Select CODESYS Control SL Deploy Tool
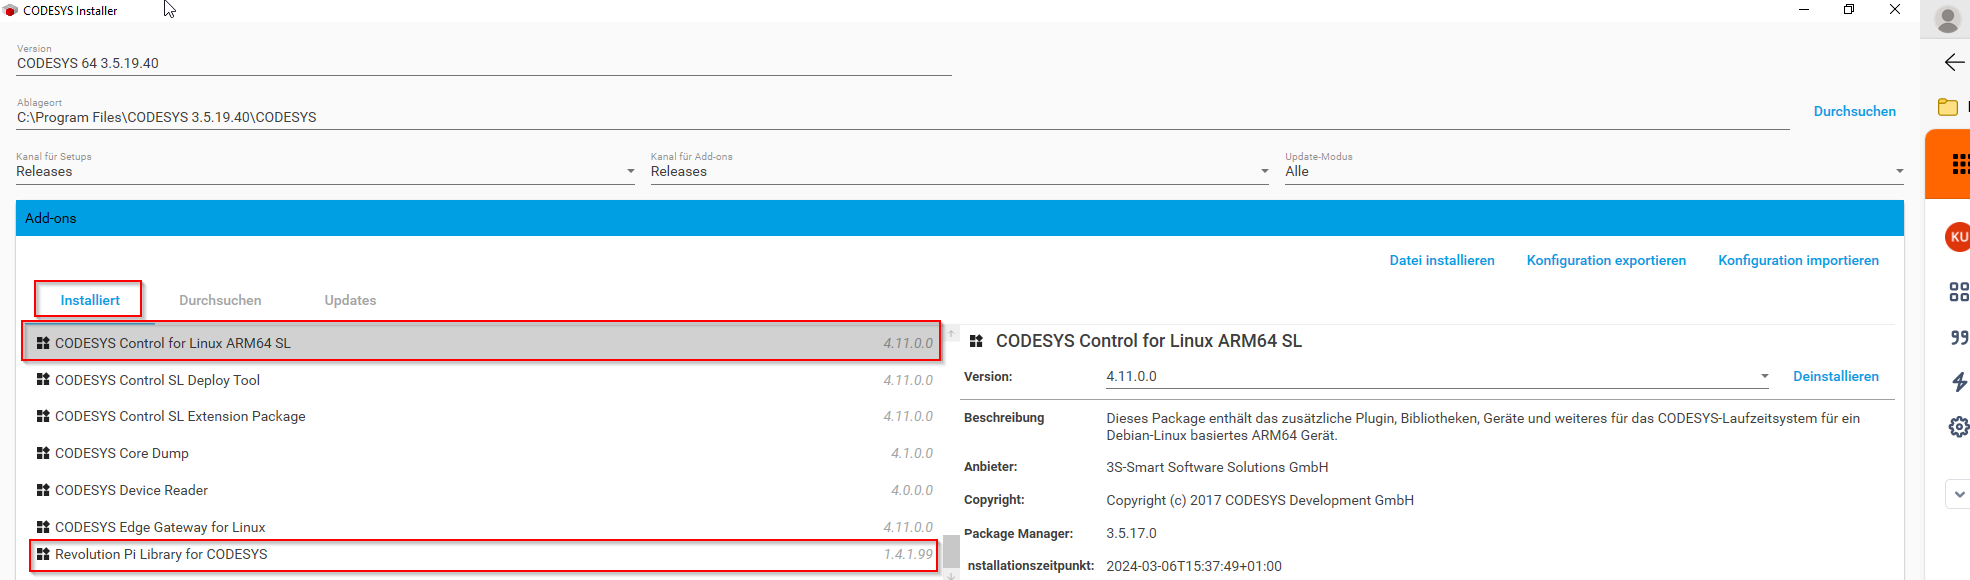This screenshot has height=580, width=1970. tap(482, 380)
